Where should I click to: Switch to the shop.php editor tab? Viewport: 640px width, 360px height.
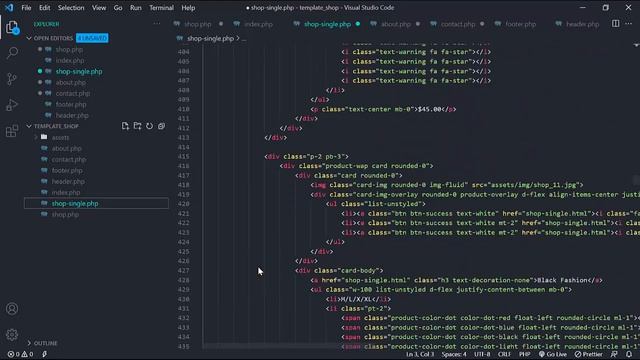click(x=198, y=24)
